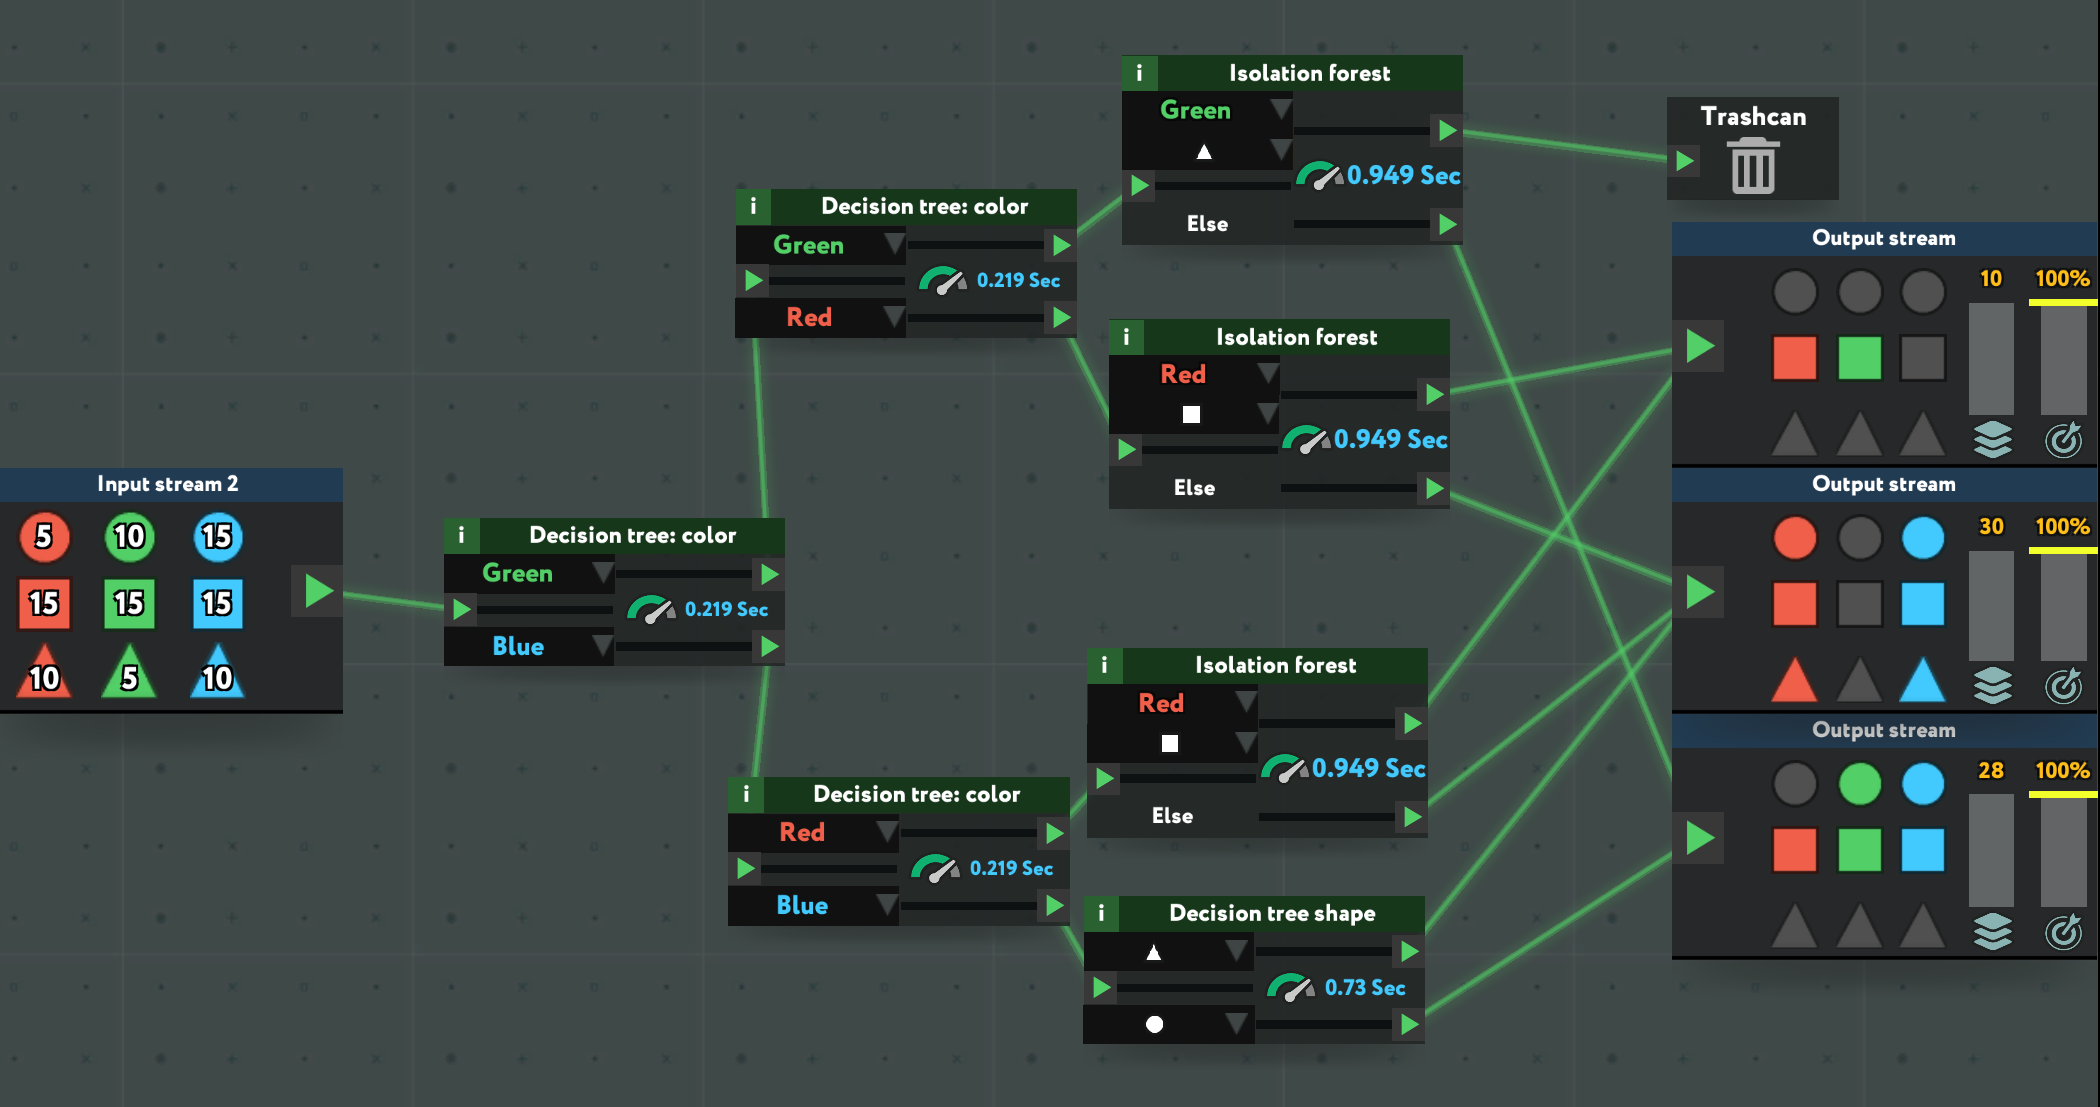Click stack layers icon in third Output stream
The height and width of the screenshot is (1107, 2100).
click(x=1992, y=931)
